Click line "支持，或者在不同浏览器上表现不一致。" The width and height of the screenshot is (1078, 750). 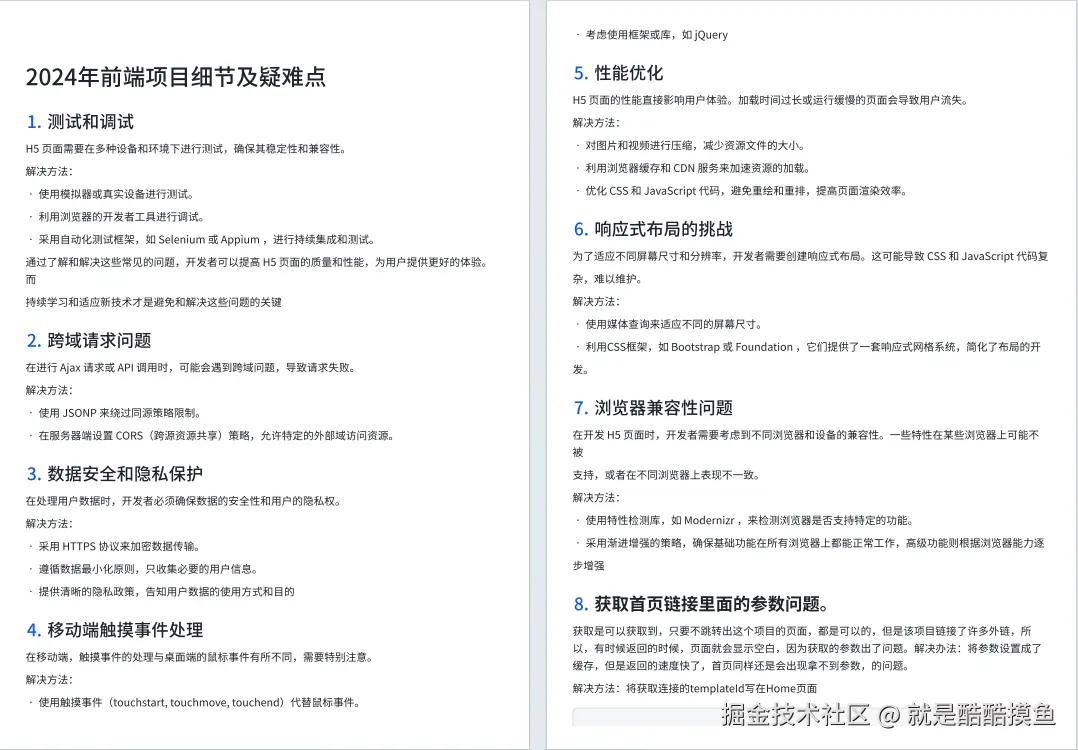[x=666, y=474]
